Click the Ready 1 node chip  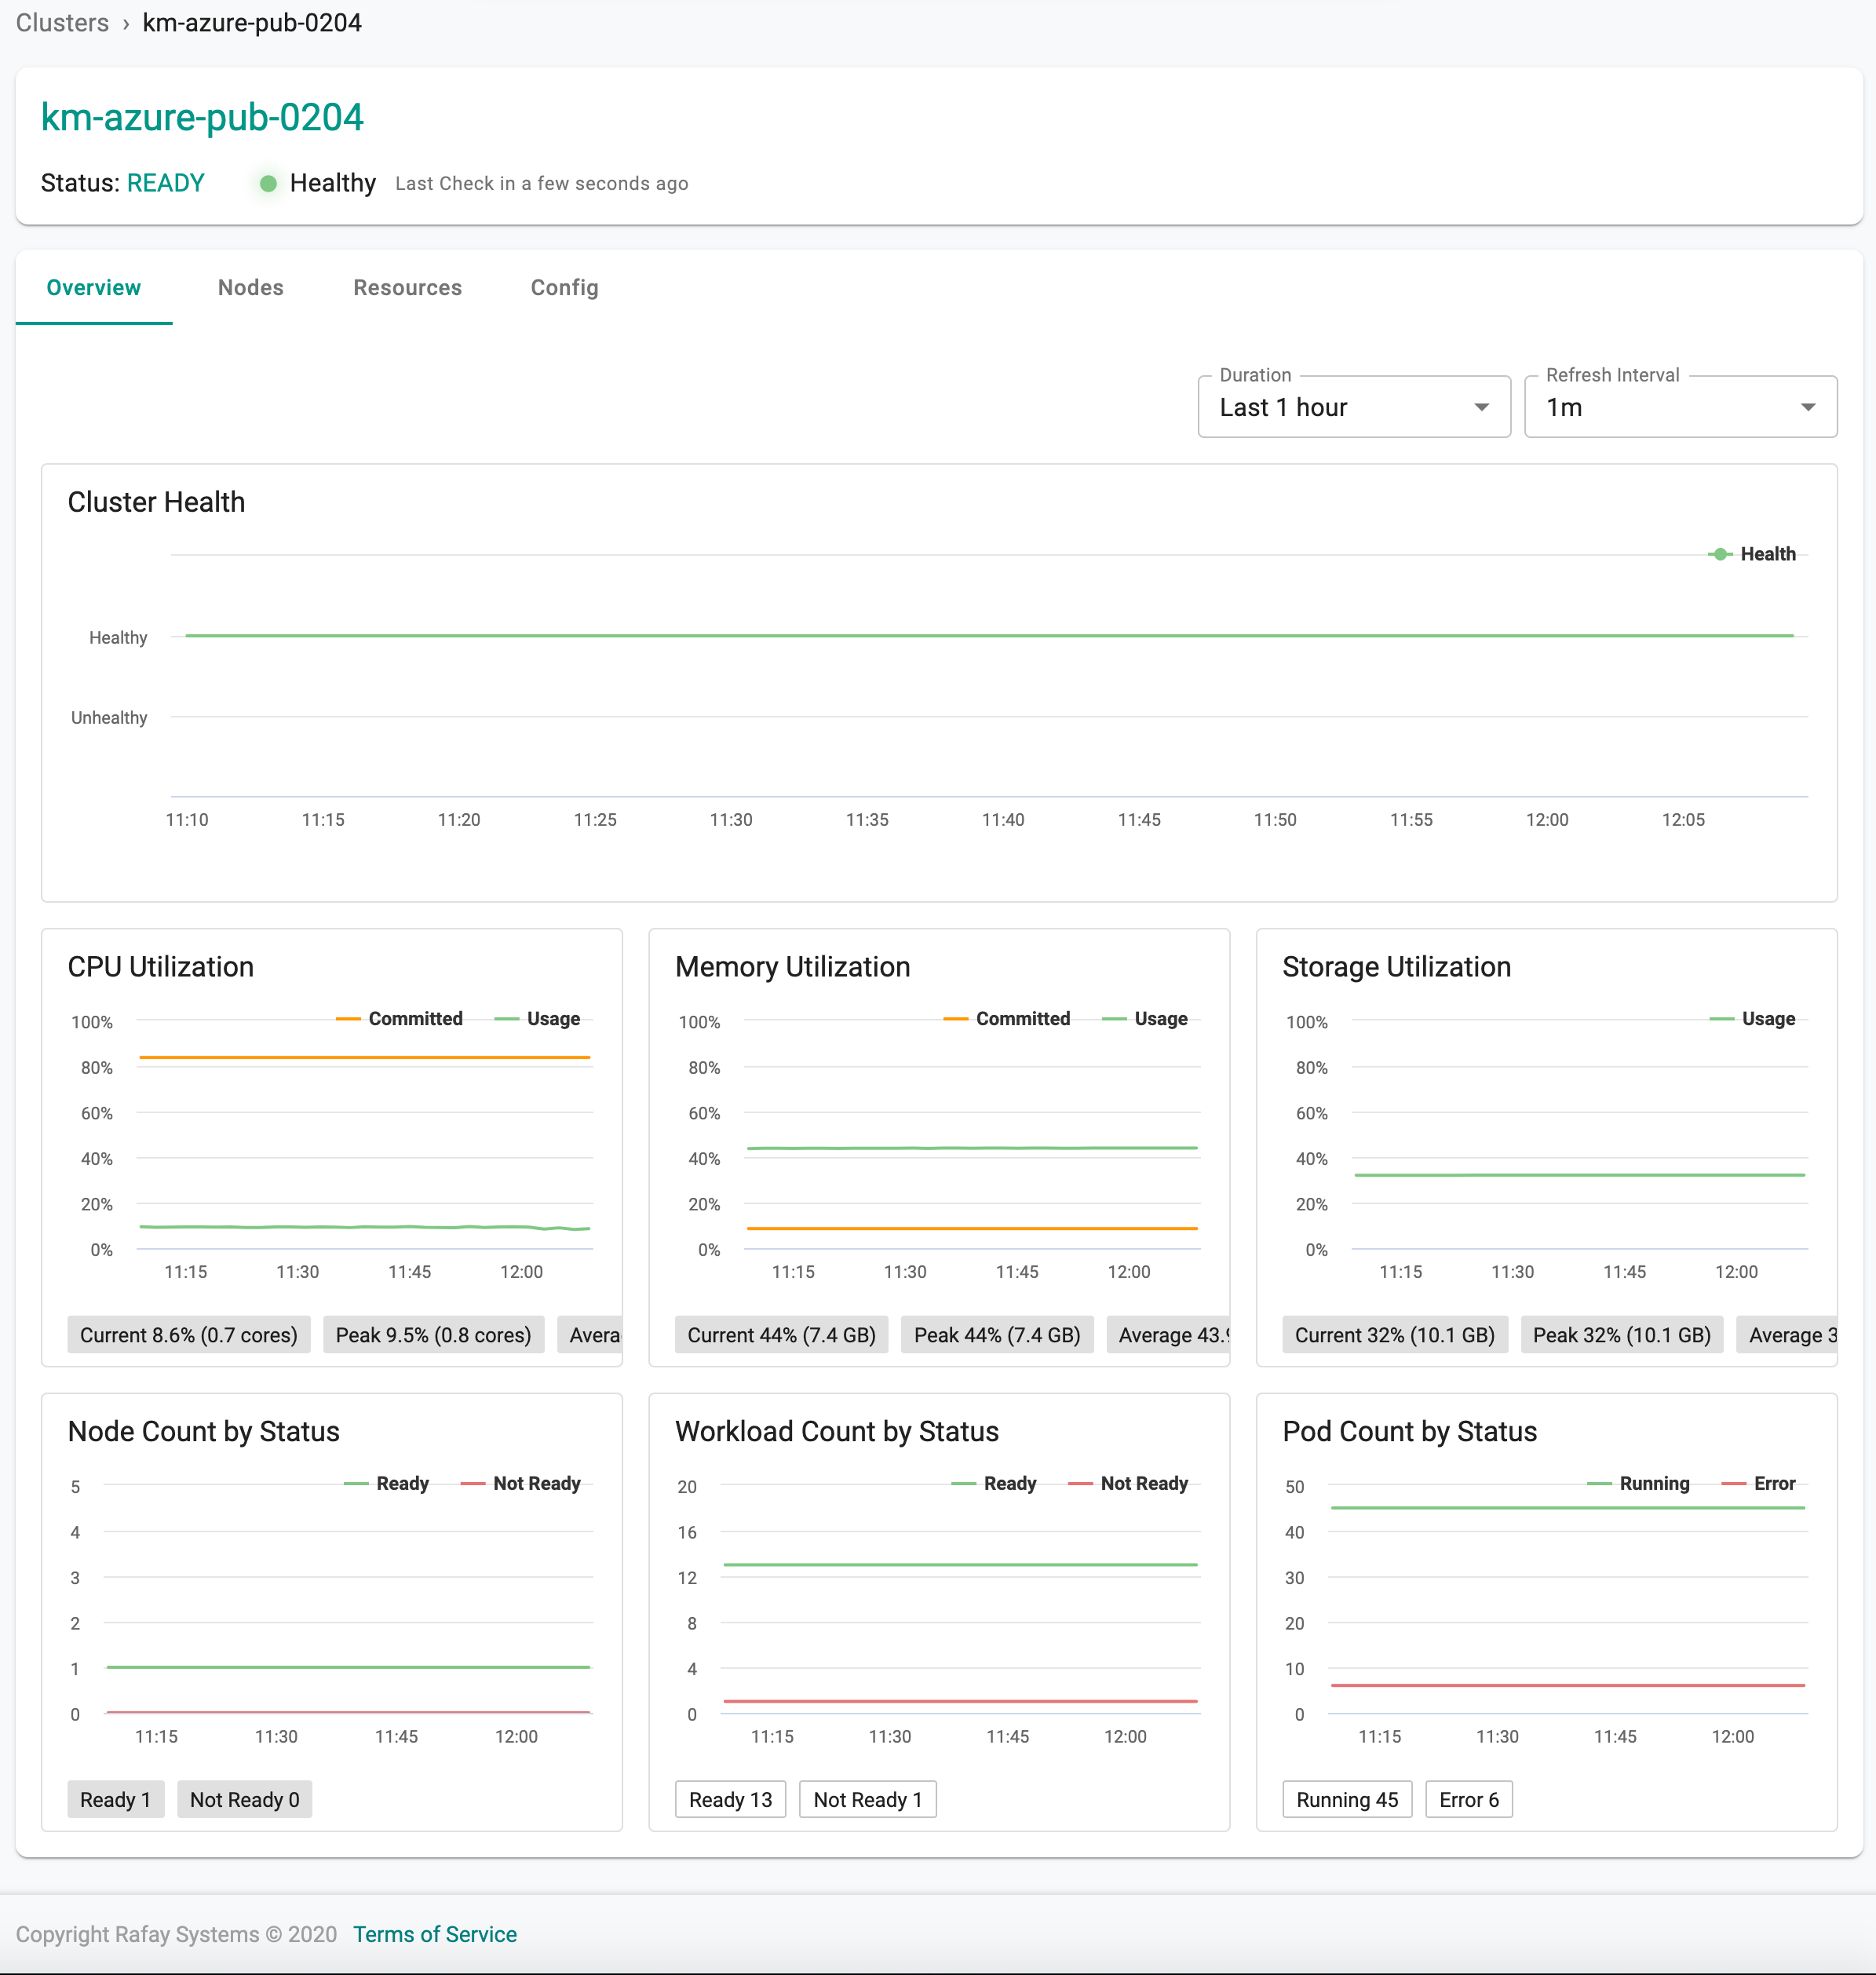[x=116, y=1799]
